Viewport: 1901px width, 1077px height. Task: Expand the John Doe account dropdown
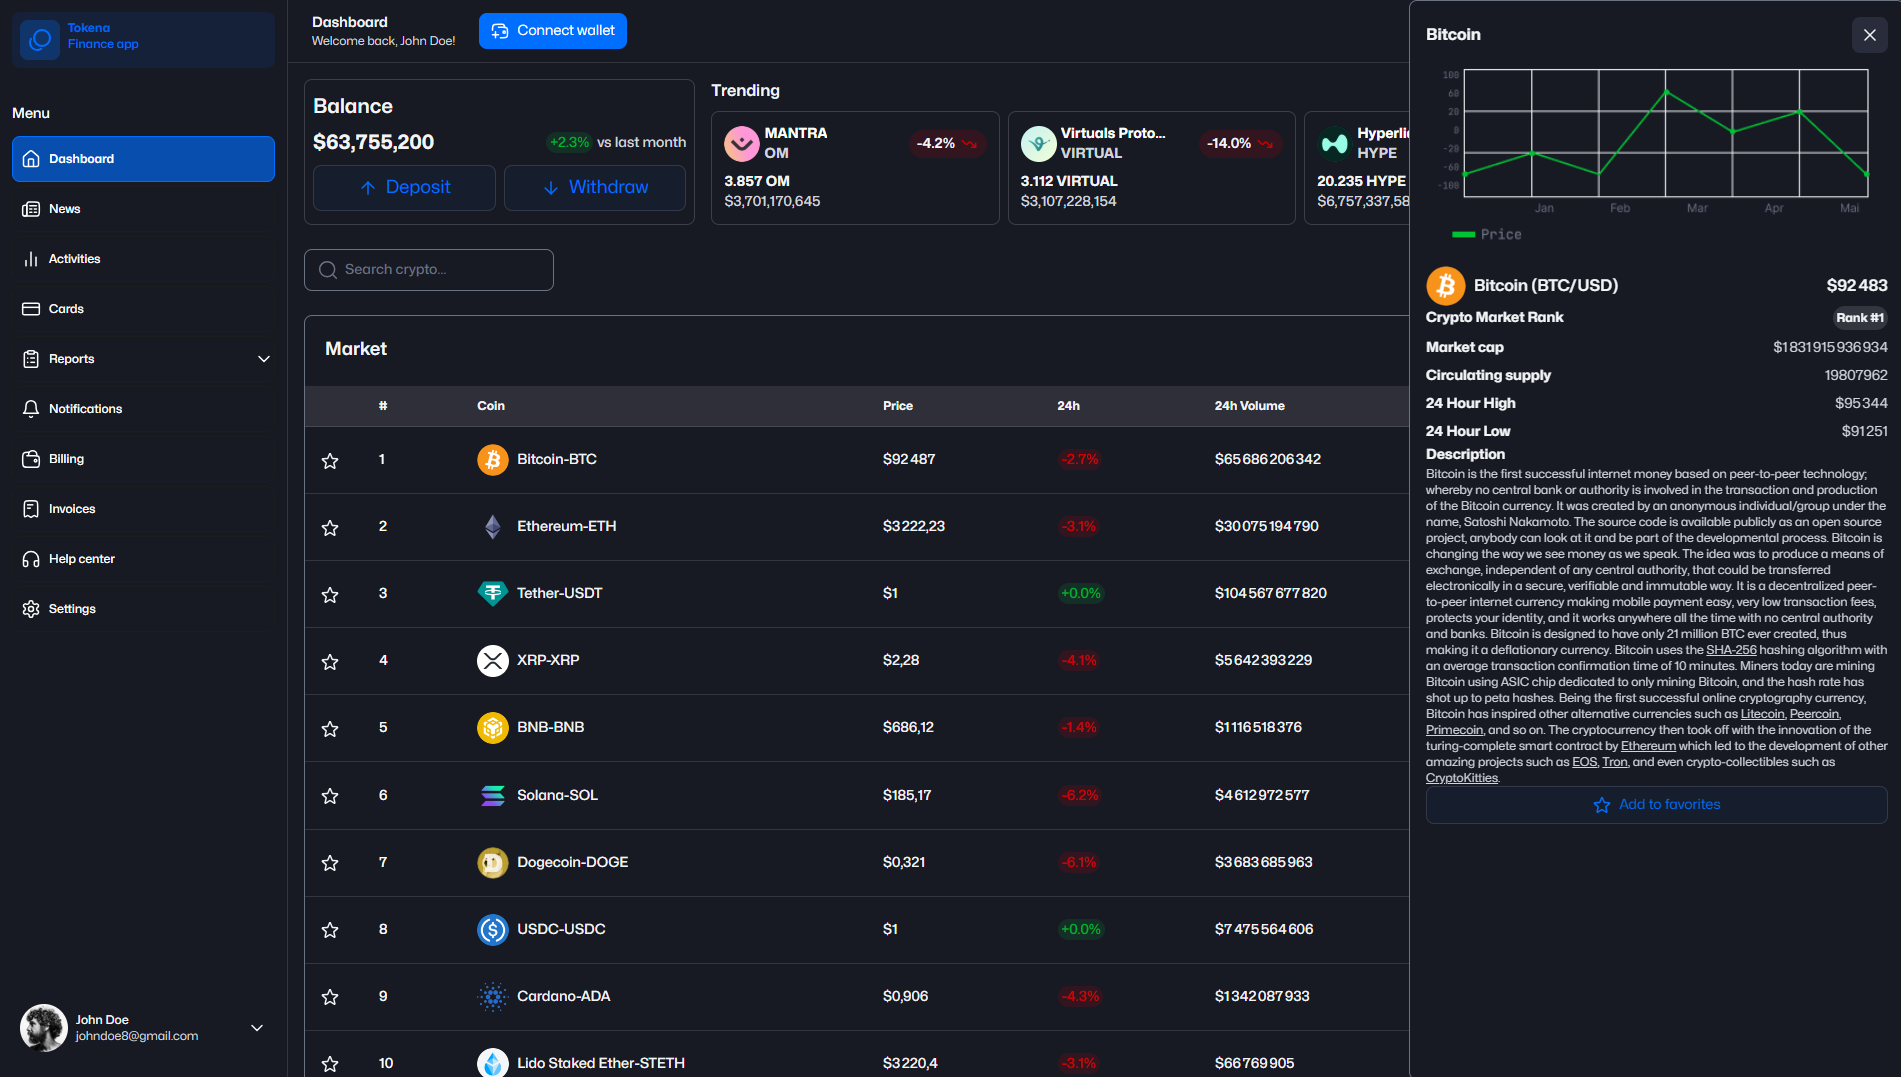pos(257,1028)
